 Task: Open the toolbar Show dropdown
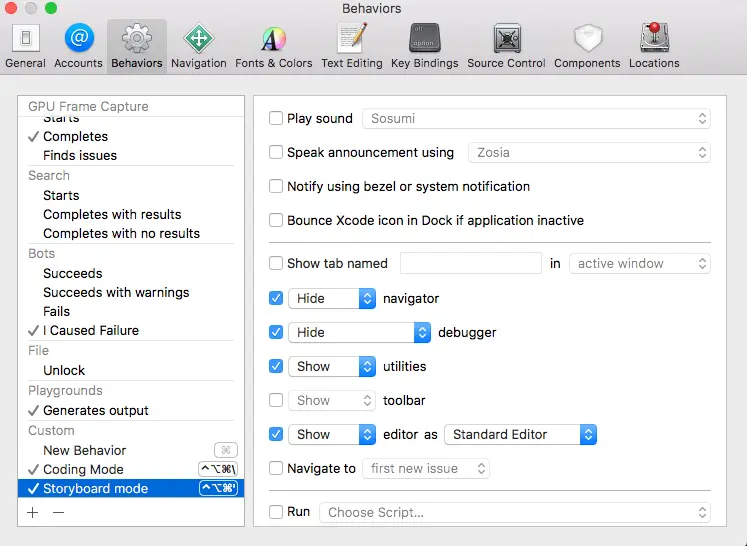click(332, 400)
